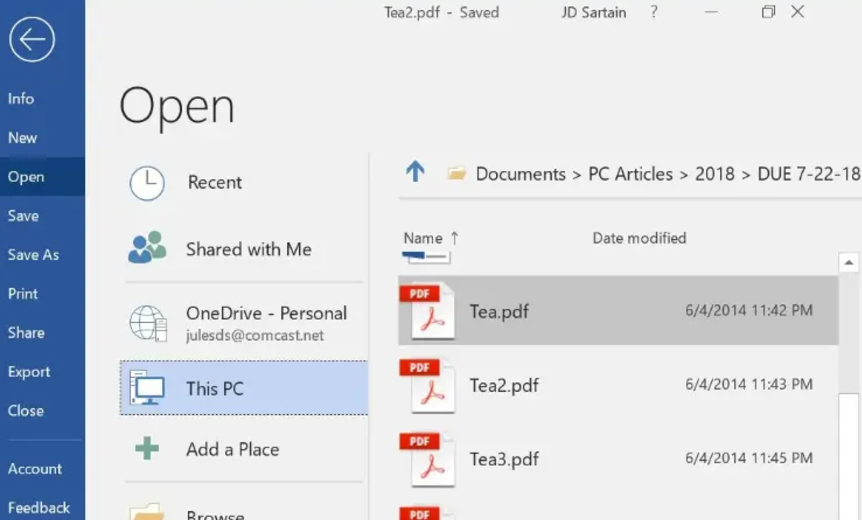Choose Save As in the sidebar
This screenshot has width=862, height=520.
[33, 255]
